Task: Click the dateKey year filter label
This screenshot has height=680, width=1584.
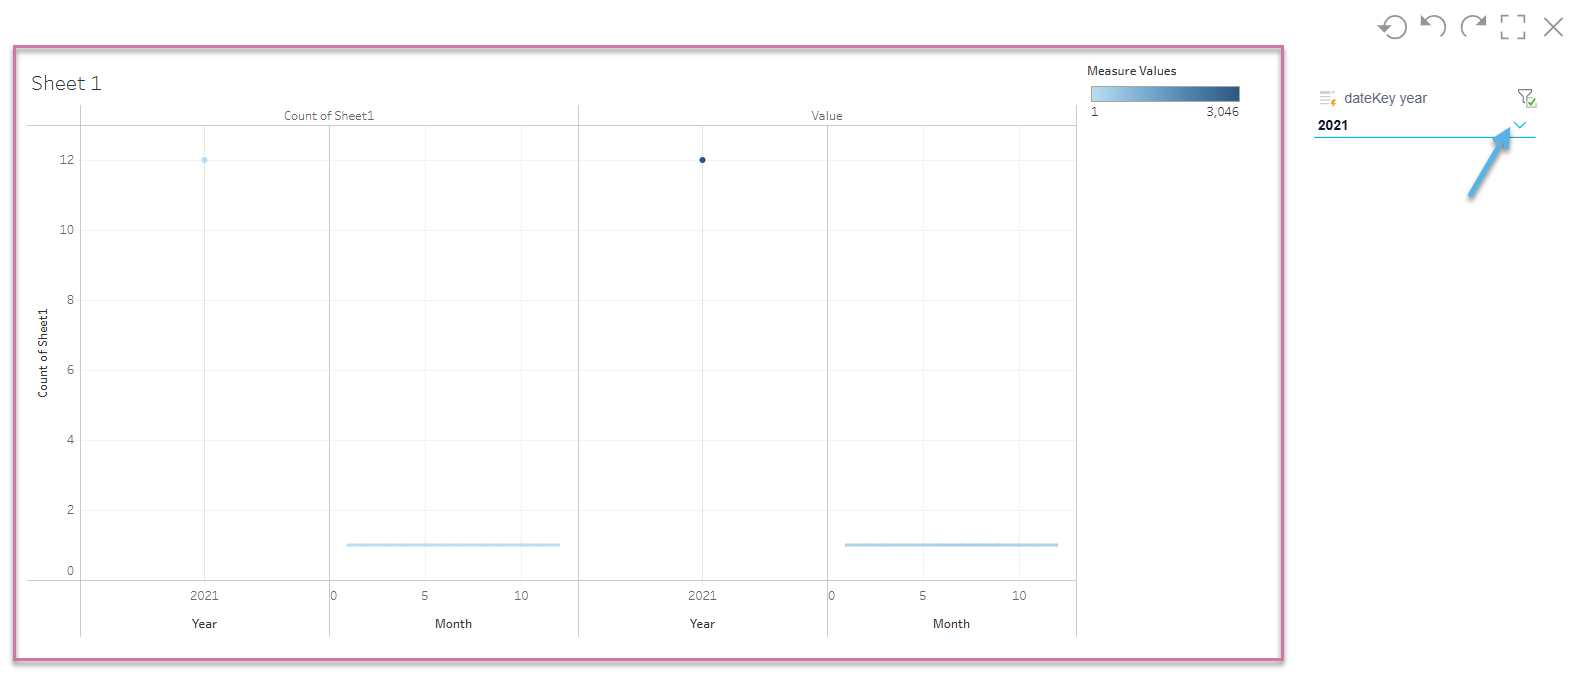Action: [x=1385, y=98]
